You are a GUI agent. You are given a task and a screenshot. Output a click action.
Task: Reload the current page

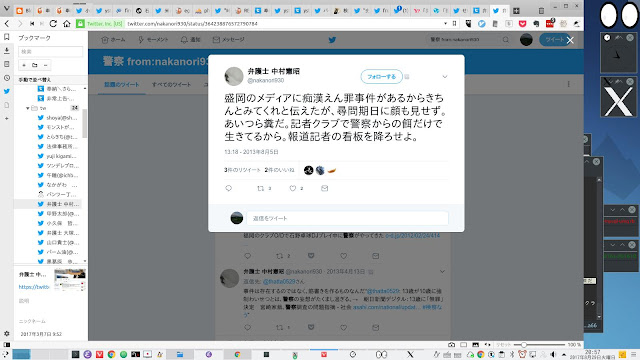(x=53, y=24)
